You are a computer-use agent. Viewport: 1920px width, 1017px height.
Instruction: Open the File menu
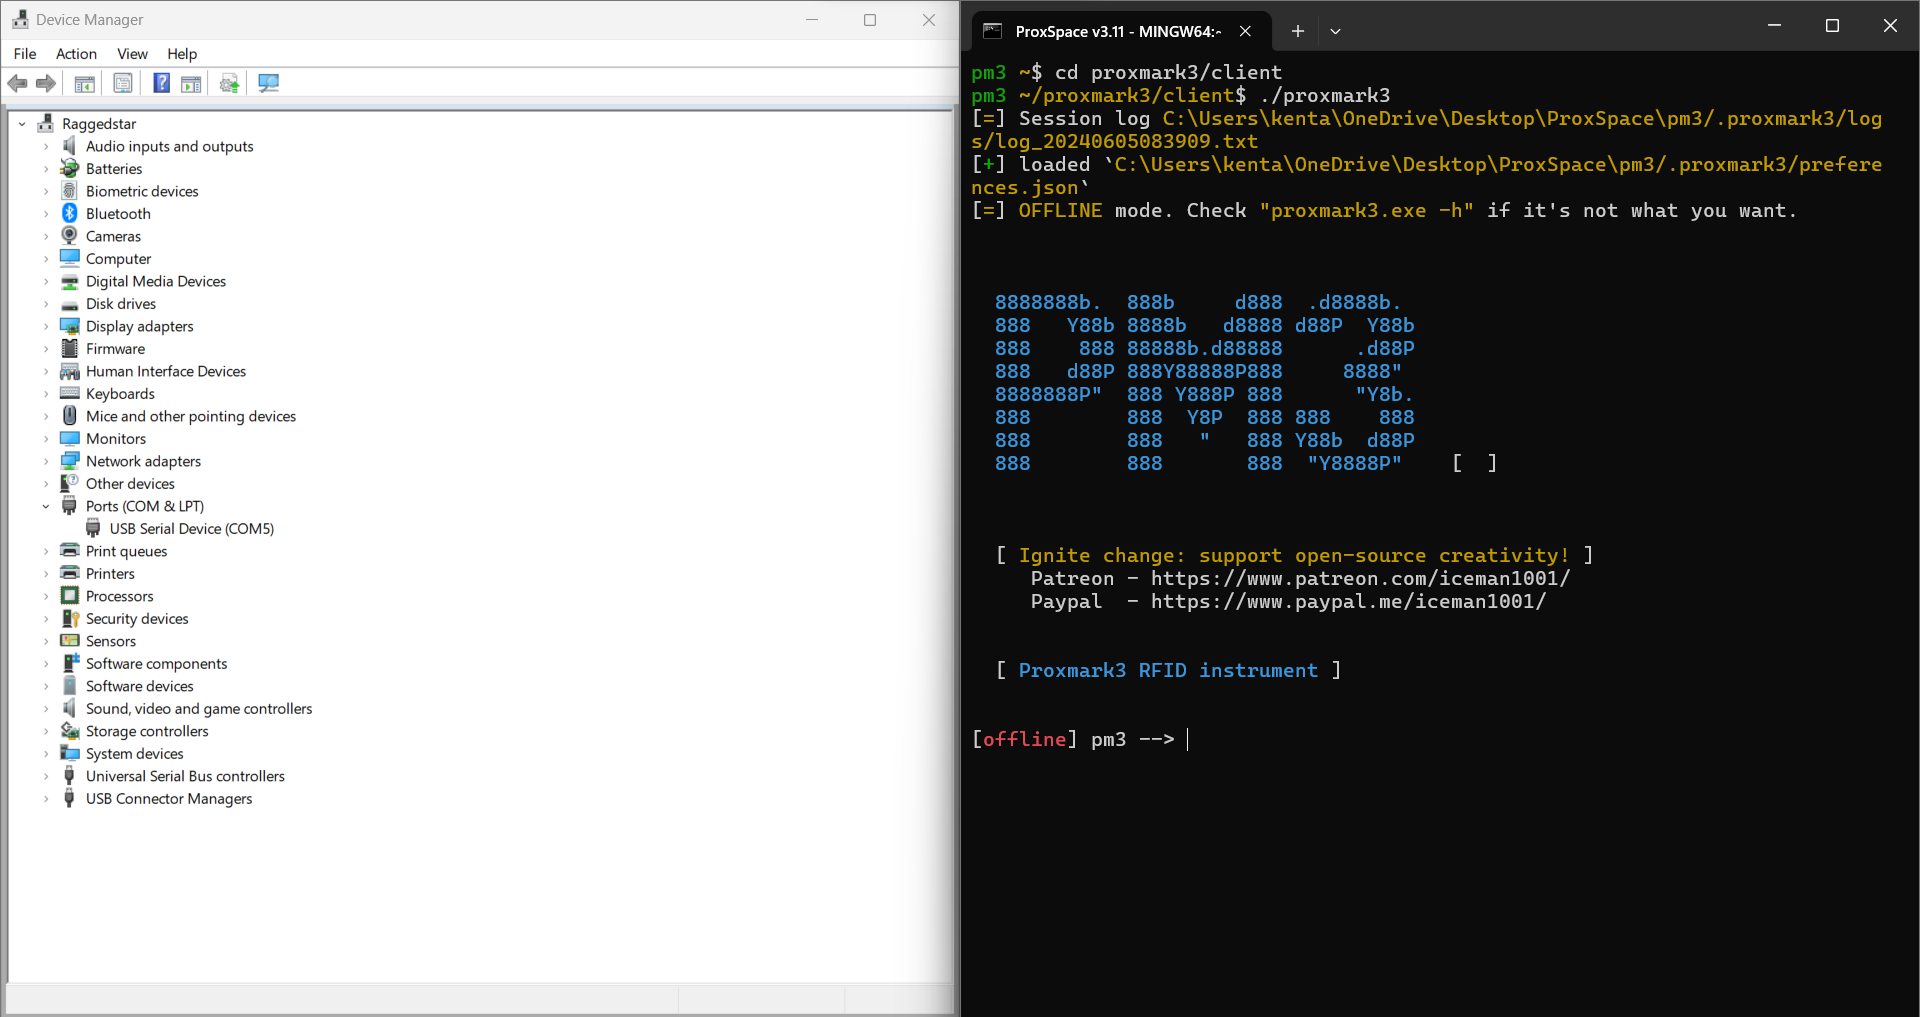[25, 54]
